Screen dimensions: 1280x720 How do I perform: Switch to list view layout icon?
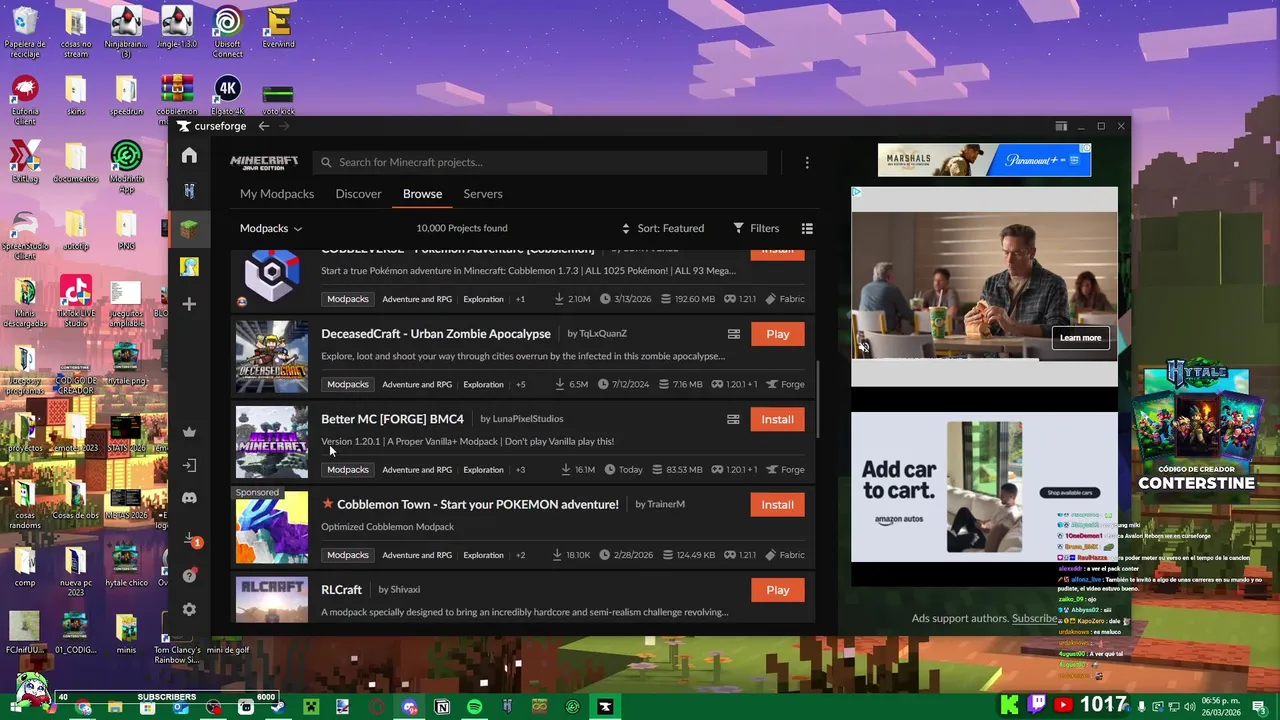click(x=807, y=228)
